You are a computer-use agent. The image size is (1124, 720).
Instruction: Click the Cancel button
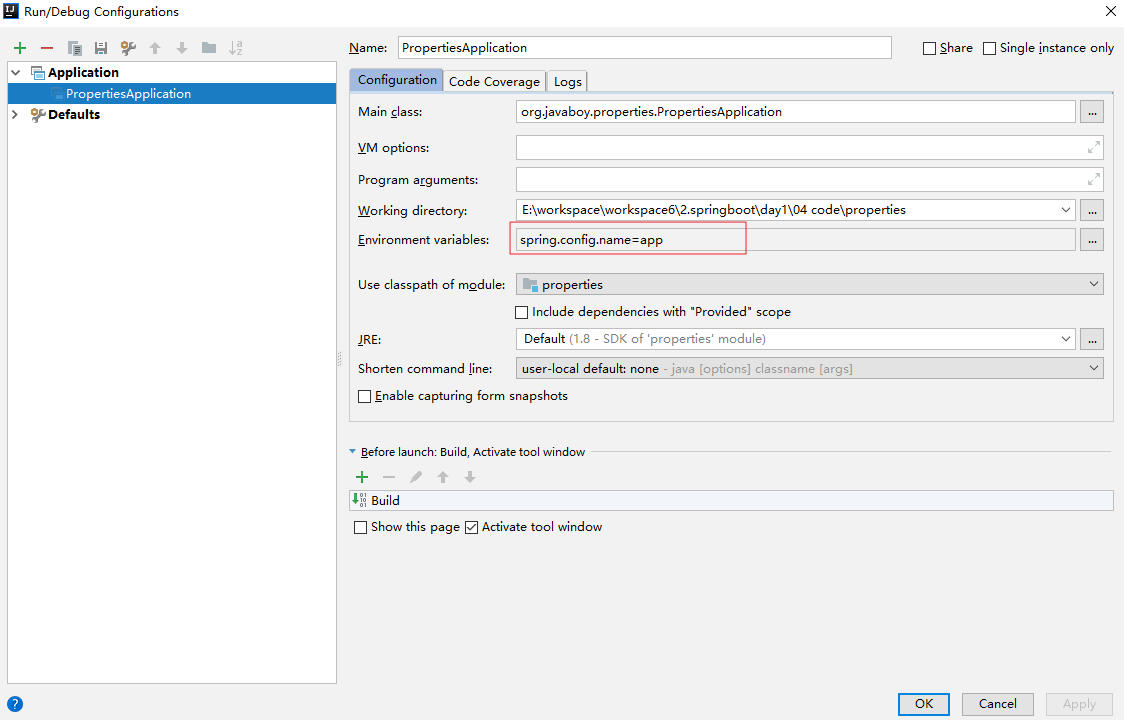pos(998,704)
